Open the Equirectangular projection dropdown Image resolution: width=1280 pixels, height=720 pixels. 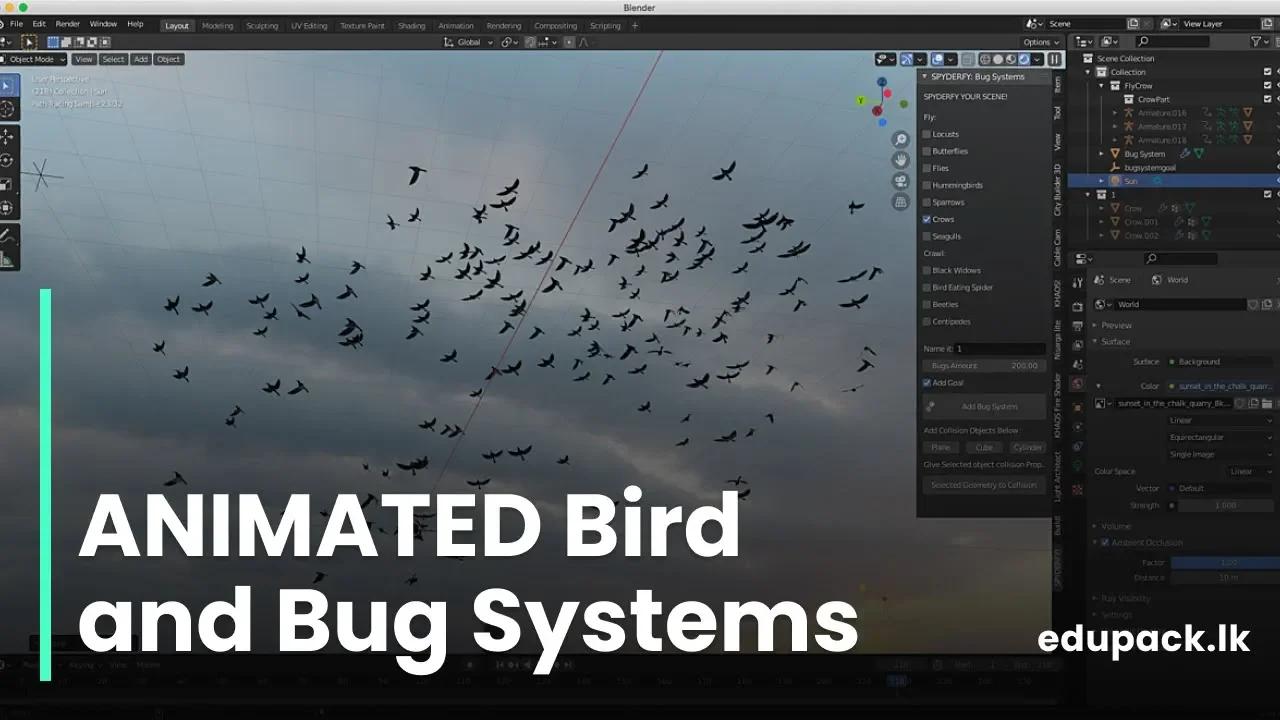click(x=1215, y=437)
